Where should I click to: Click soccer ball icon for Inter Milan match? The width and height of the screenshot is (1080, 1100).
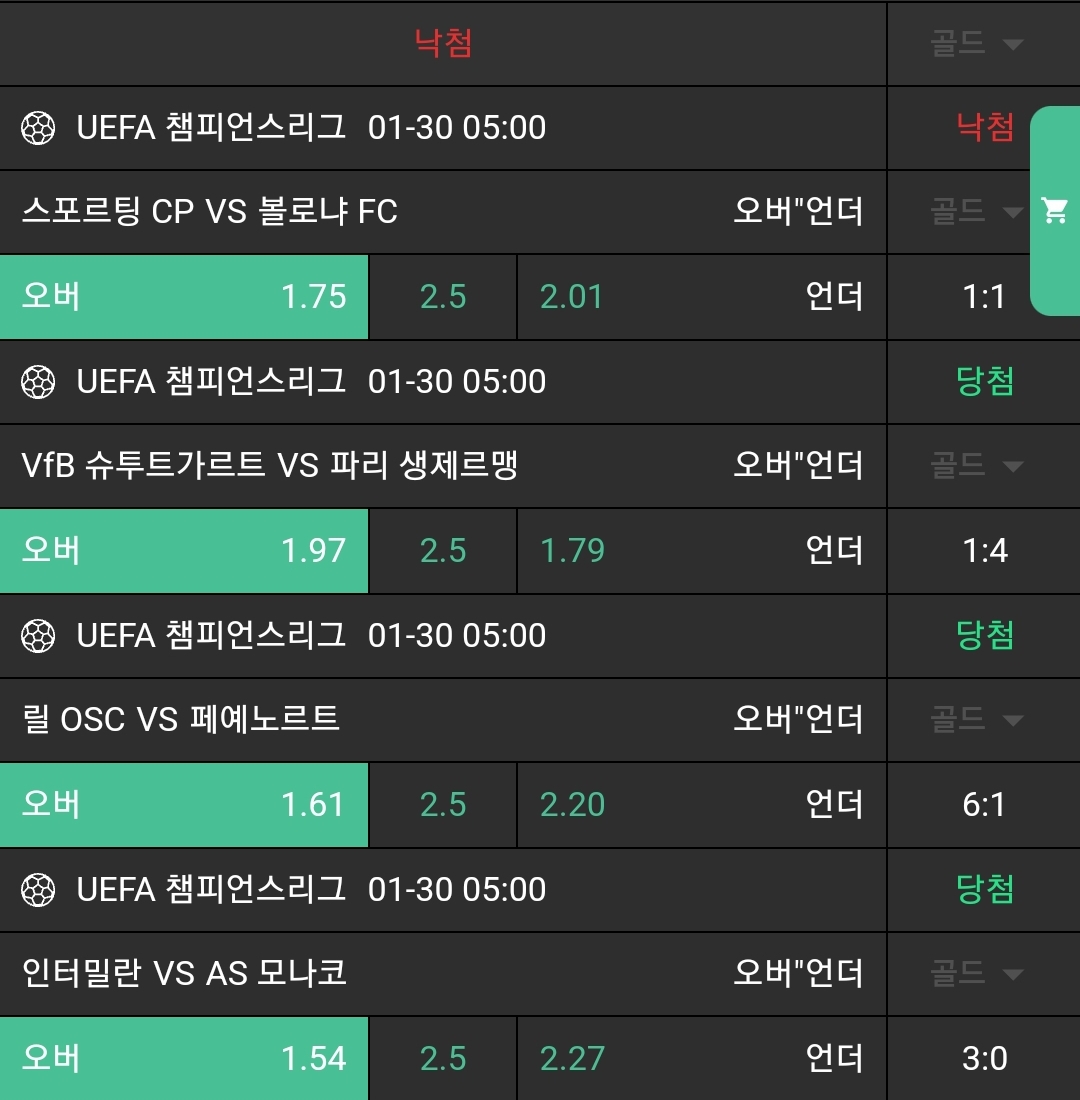(38, 890)
